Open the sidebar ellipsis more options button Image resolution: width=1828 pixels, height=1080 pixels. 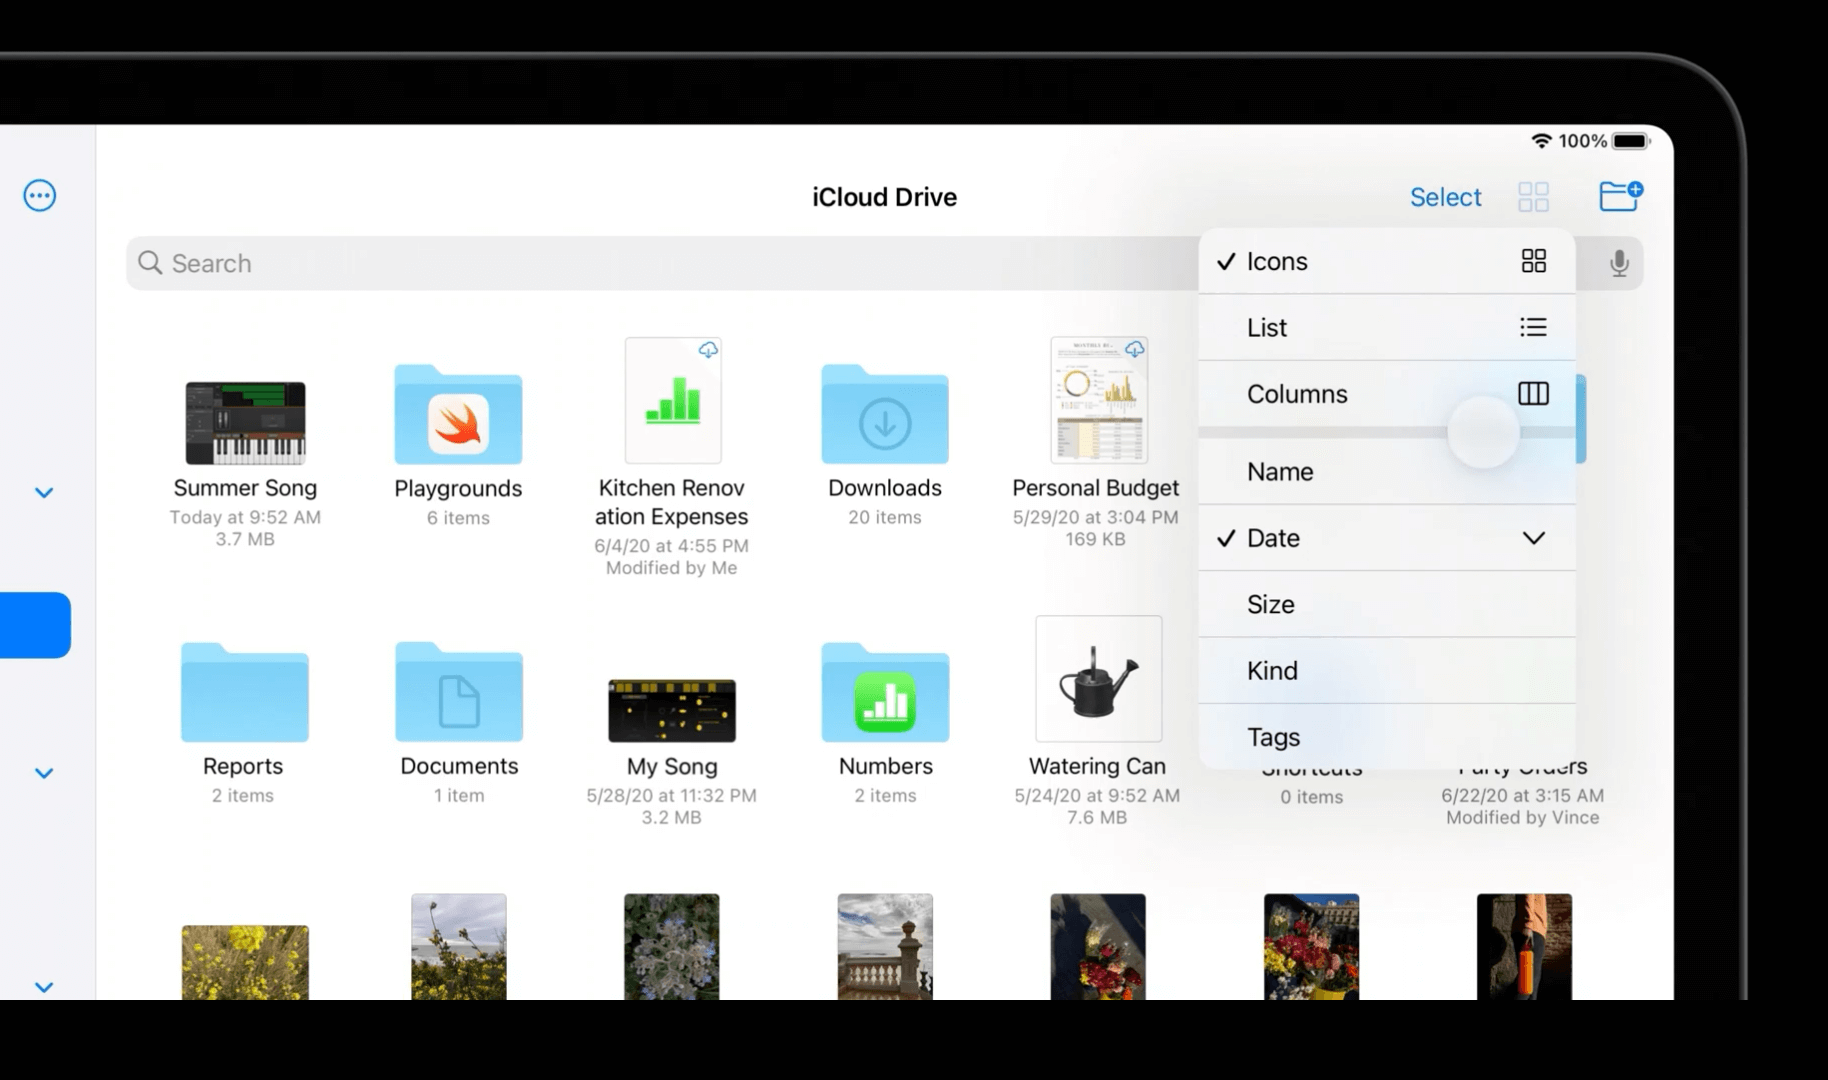pos(40,196)
